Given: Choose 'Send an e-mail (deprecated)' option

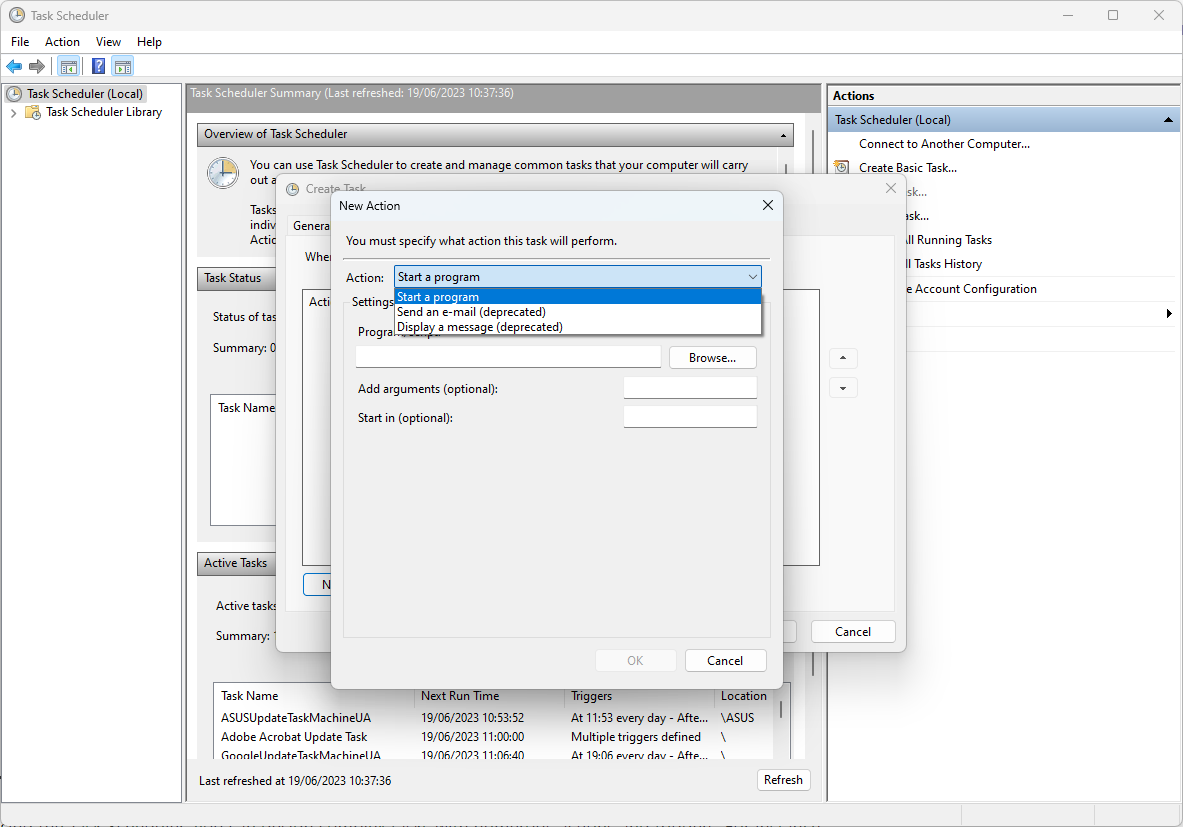Looking at the screenshot, I should [x=471, y=312].
